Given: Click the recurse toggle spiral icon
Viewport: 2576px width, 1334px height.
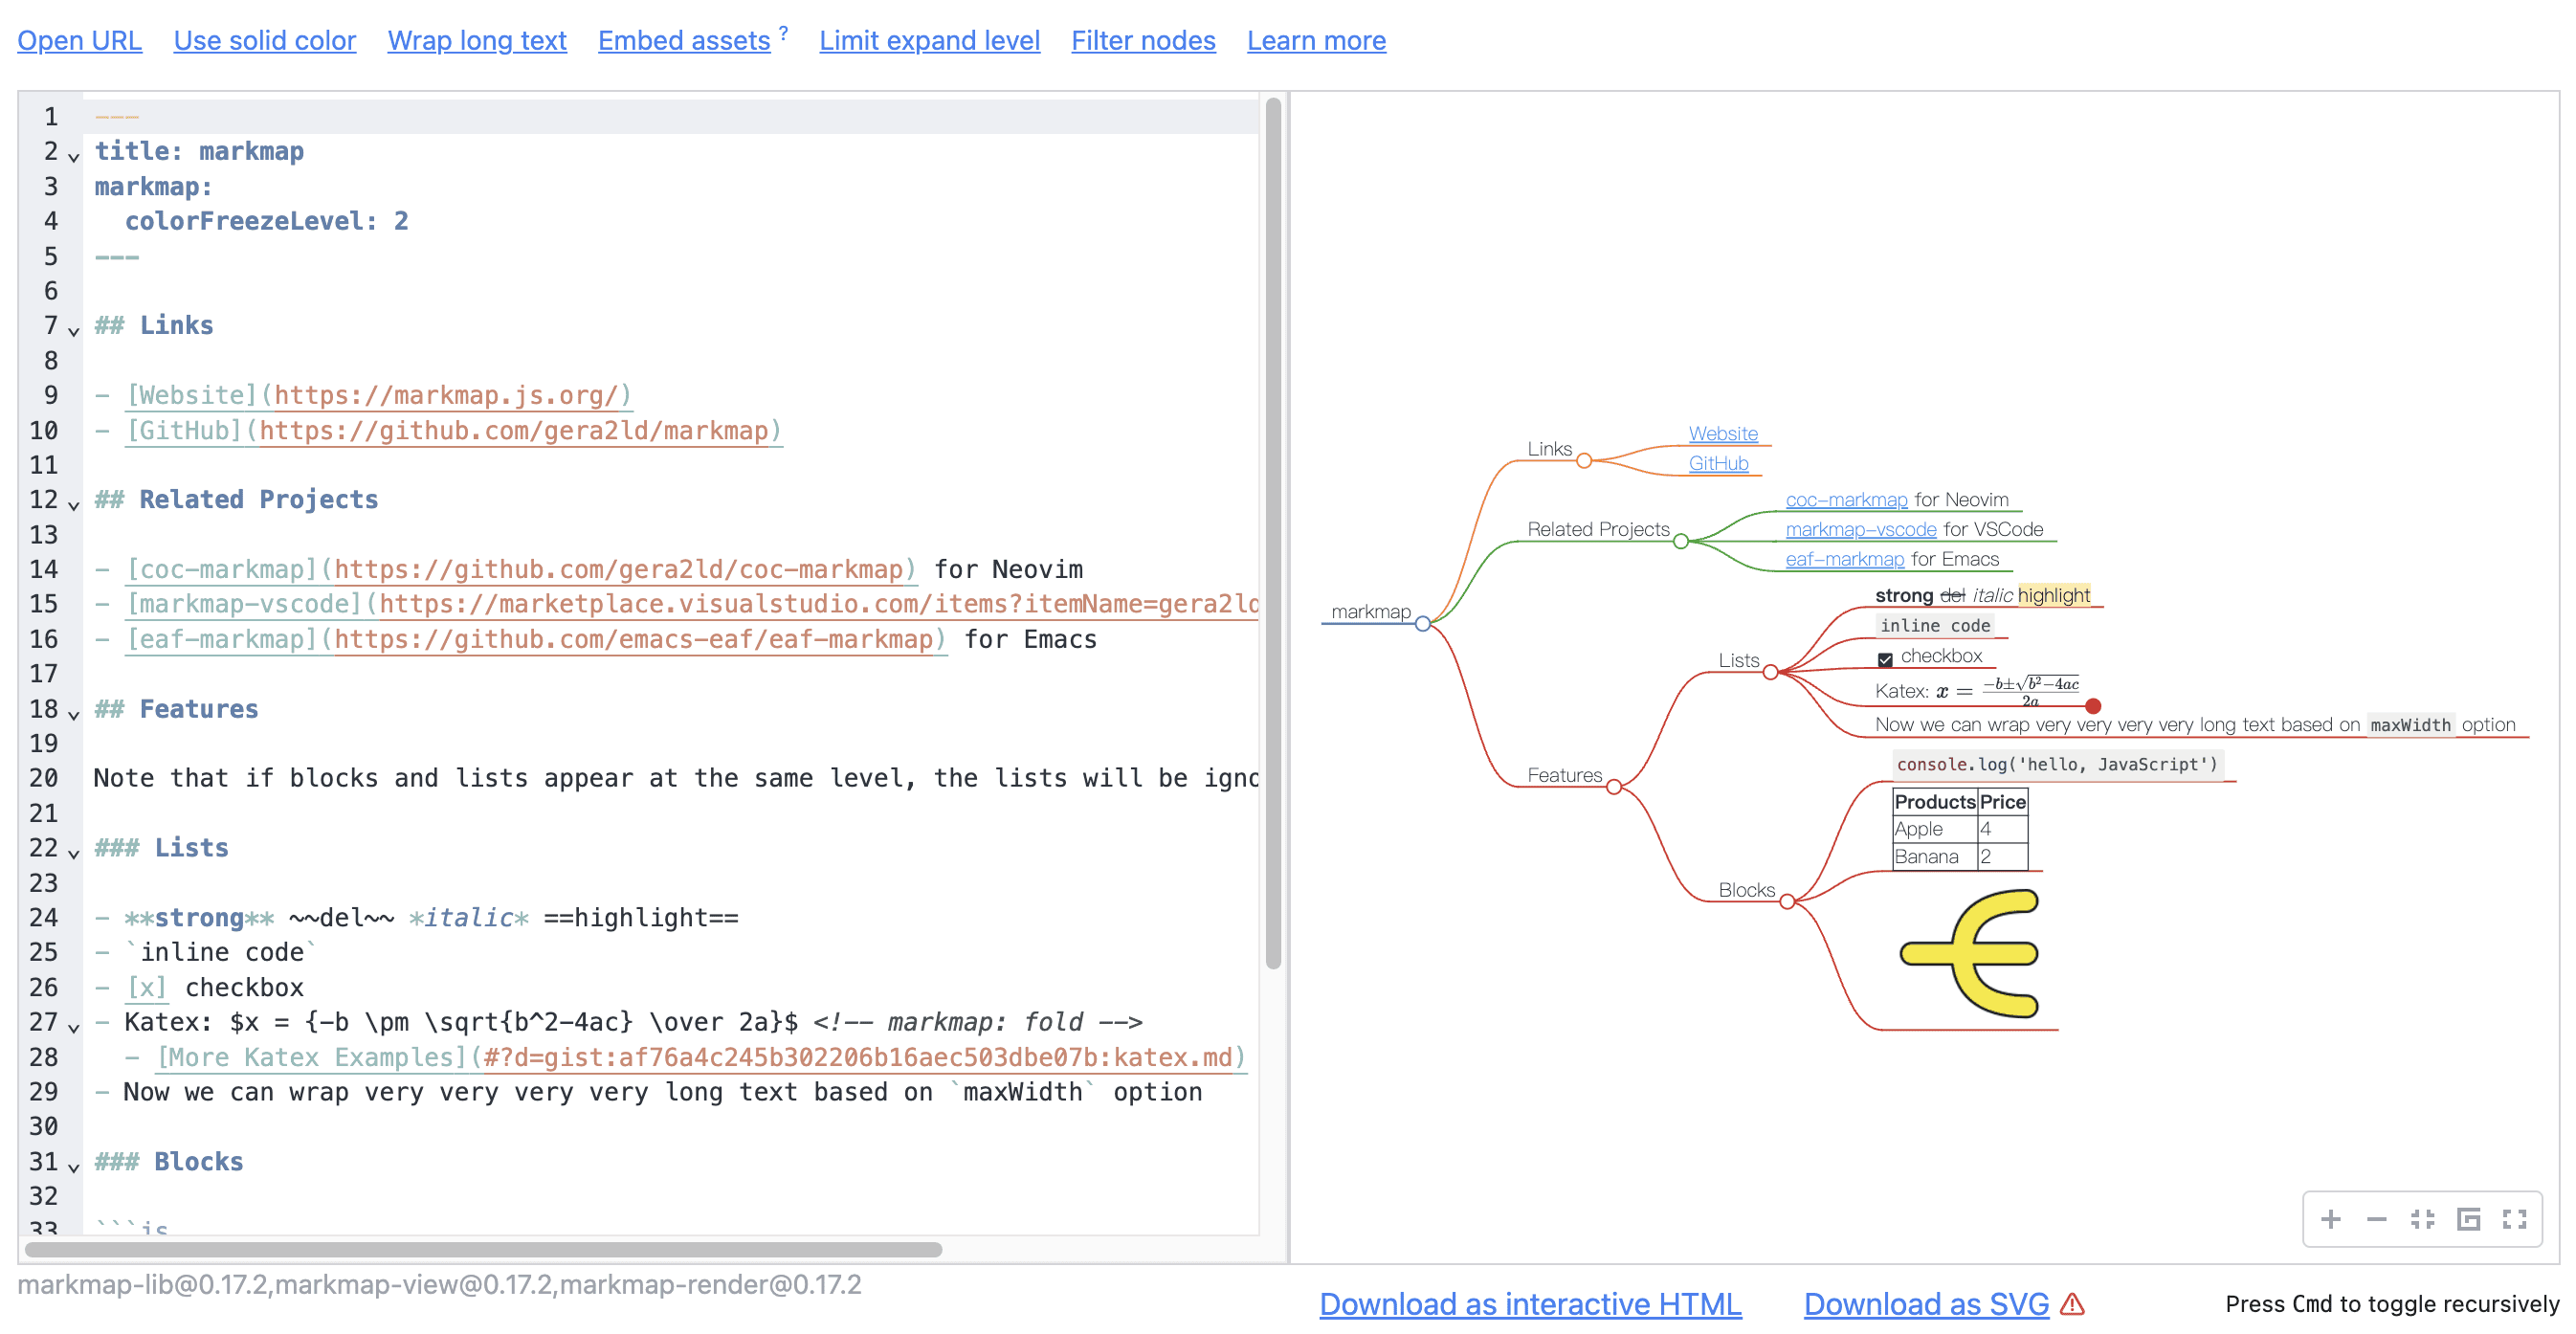Looking at the screenshot, I should click(2468, 1219).
